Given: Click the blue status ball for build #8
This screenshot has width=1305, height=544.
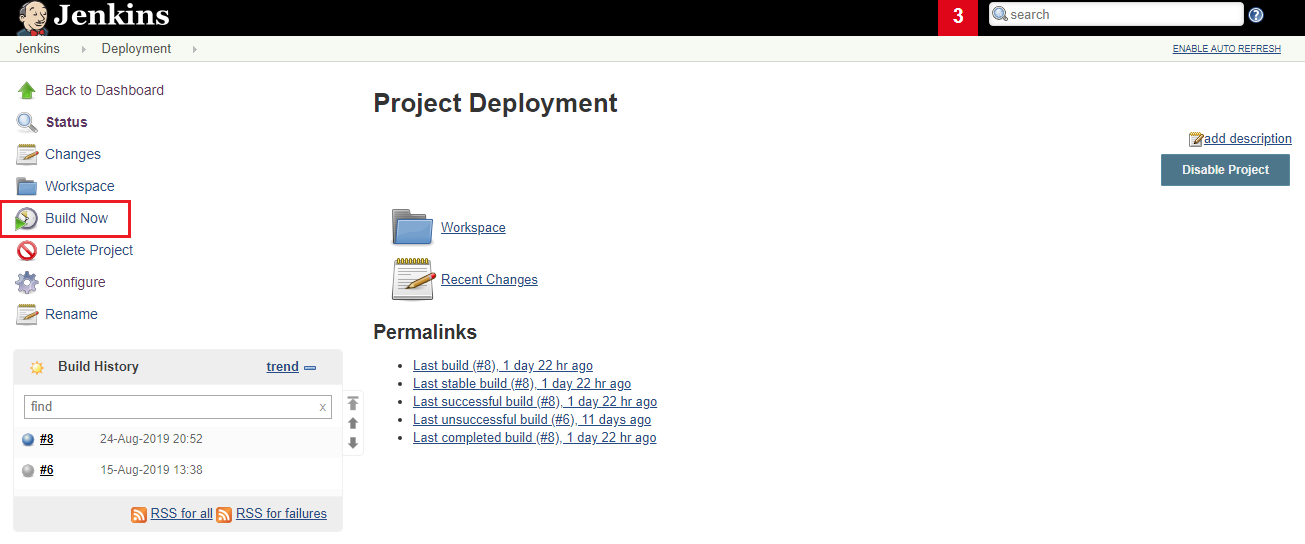Looking at the screenshot, I should point(28,439).
